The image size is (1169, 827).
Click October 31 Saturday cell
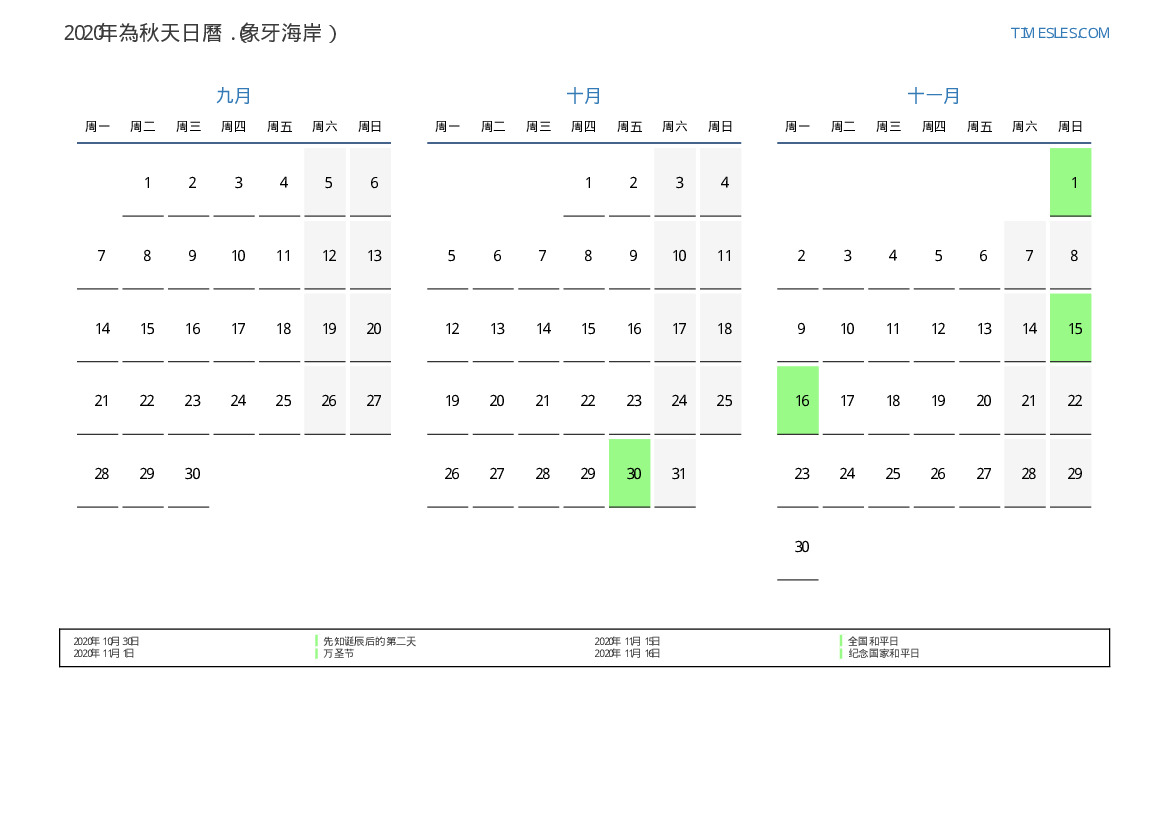click(x=678, y=473)
